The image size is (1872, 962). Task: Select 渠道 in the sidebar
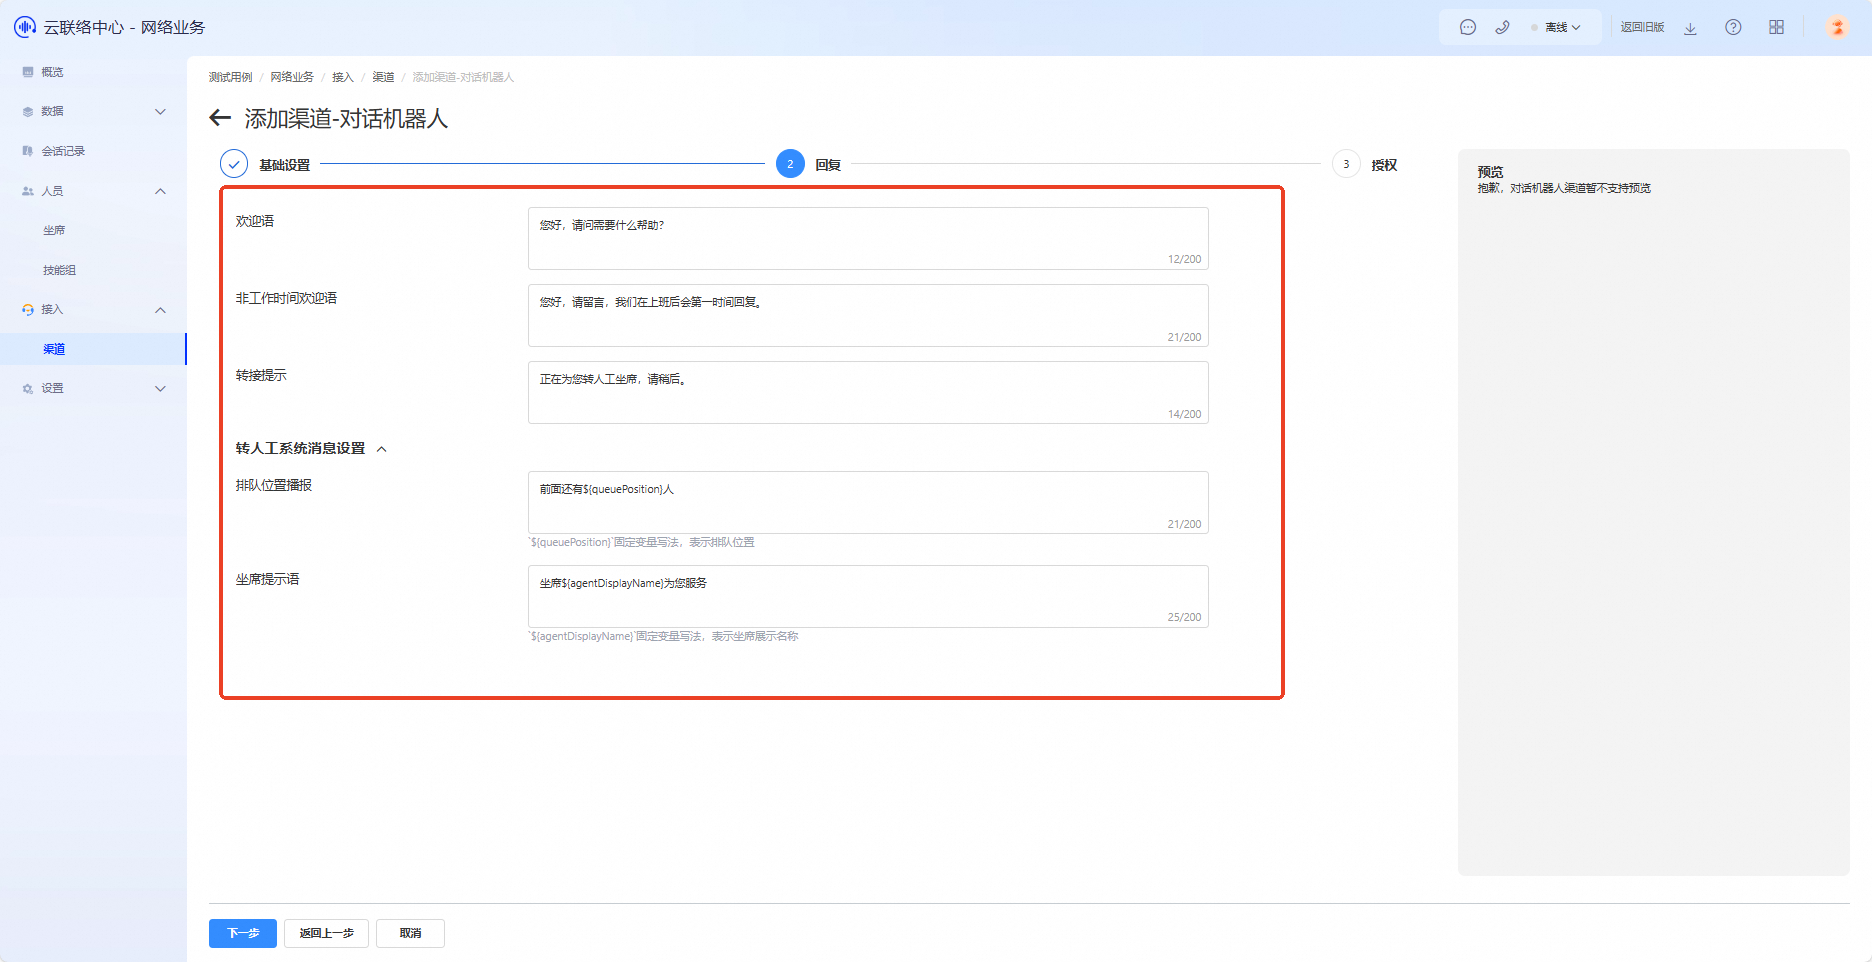(54, 349)
